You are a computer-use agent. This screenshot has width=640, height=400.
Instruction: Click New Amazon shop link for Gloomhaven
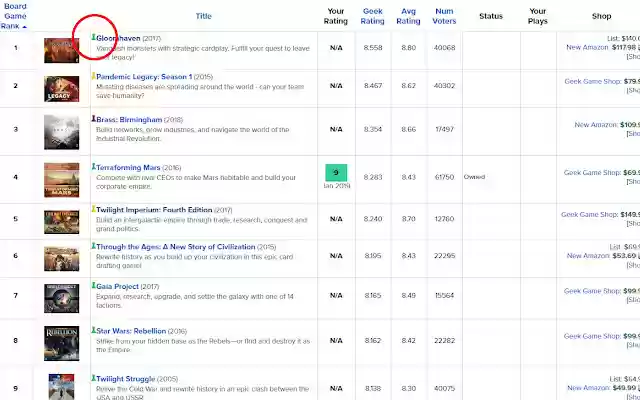coord(587,47)
